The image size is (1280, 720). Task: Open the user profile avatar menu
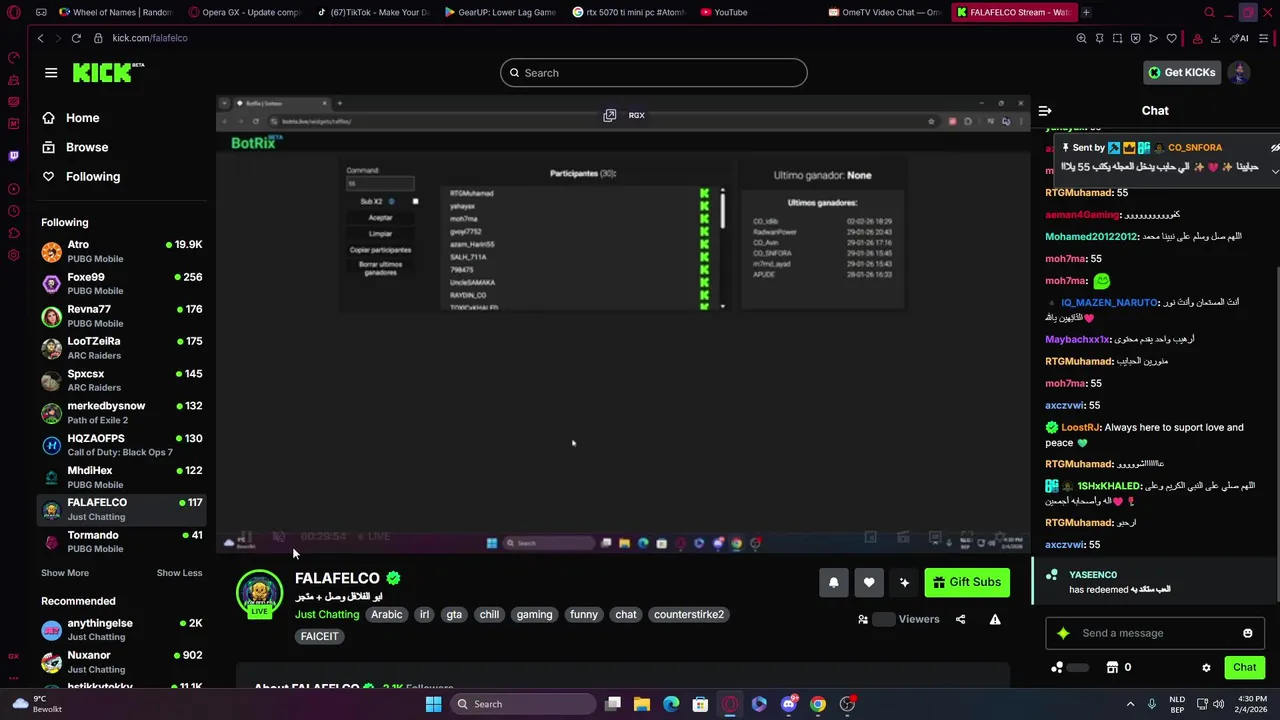click(x=1239, y=72)
